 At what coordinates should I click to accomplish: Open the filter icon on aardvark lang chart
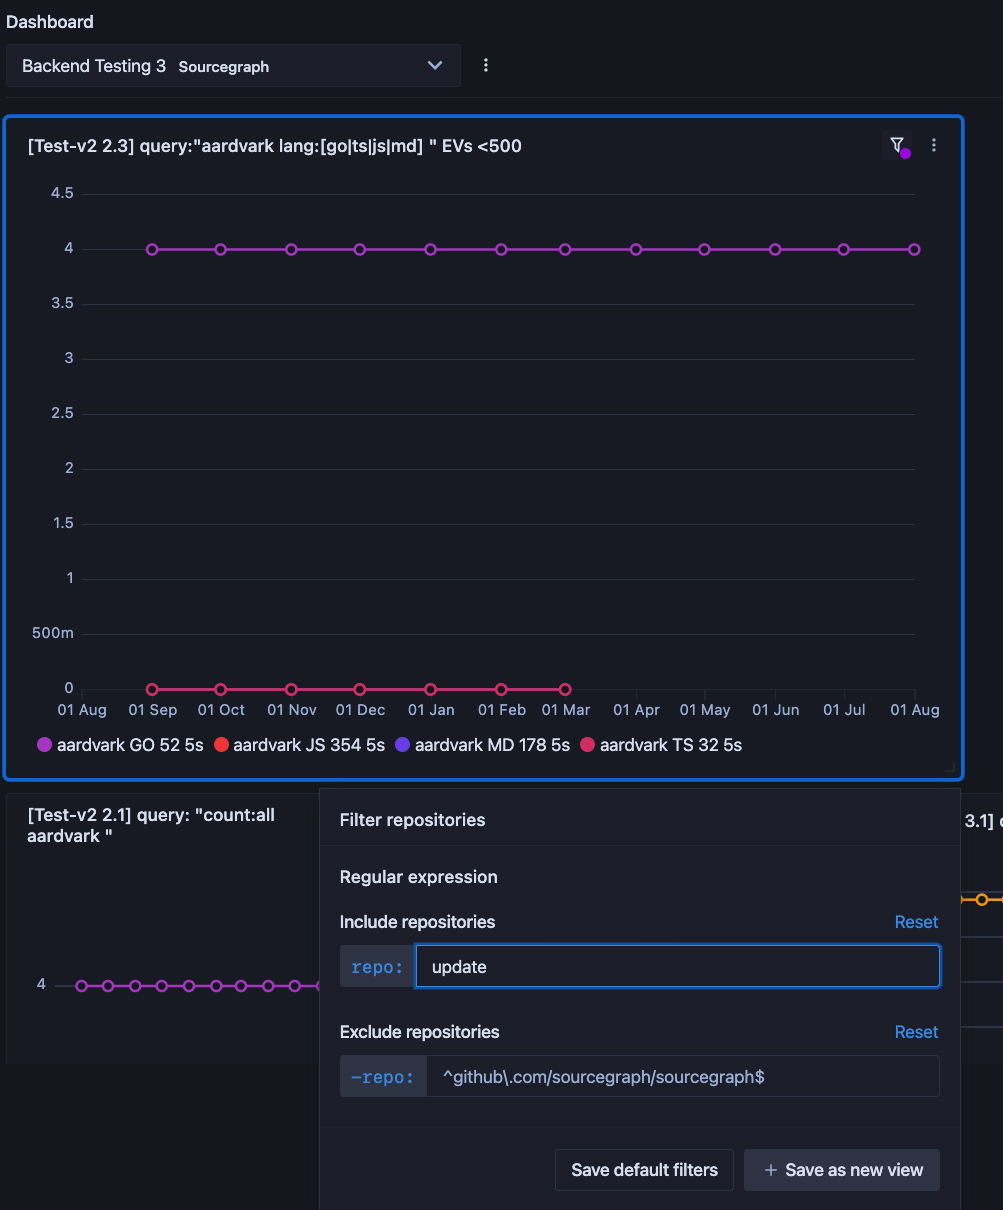pos(897,145)
